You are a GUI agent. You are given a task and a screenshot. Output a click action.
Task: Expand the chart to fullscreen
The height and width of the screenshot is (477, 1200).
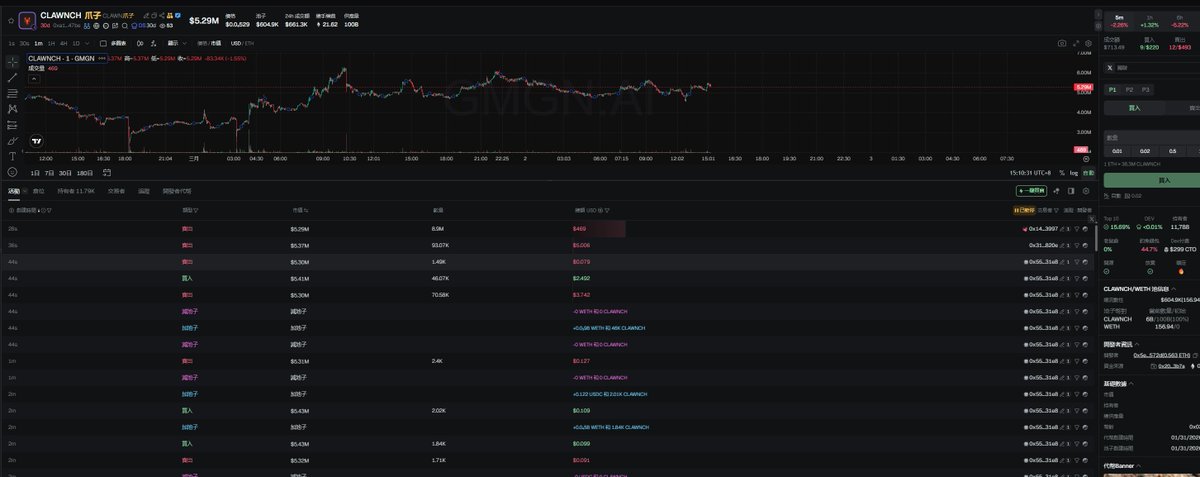[1075, 43]
